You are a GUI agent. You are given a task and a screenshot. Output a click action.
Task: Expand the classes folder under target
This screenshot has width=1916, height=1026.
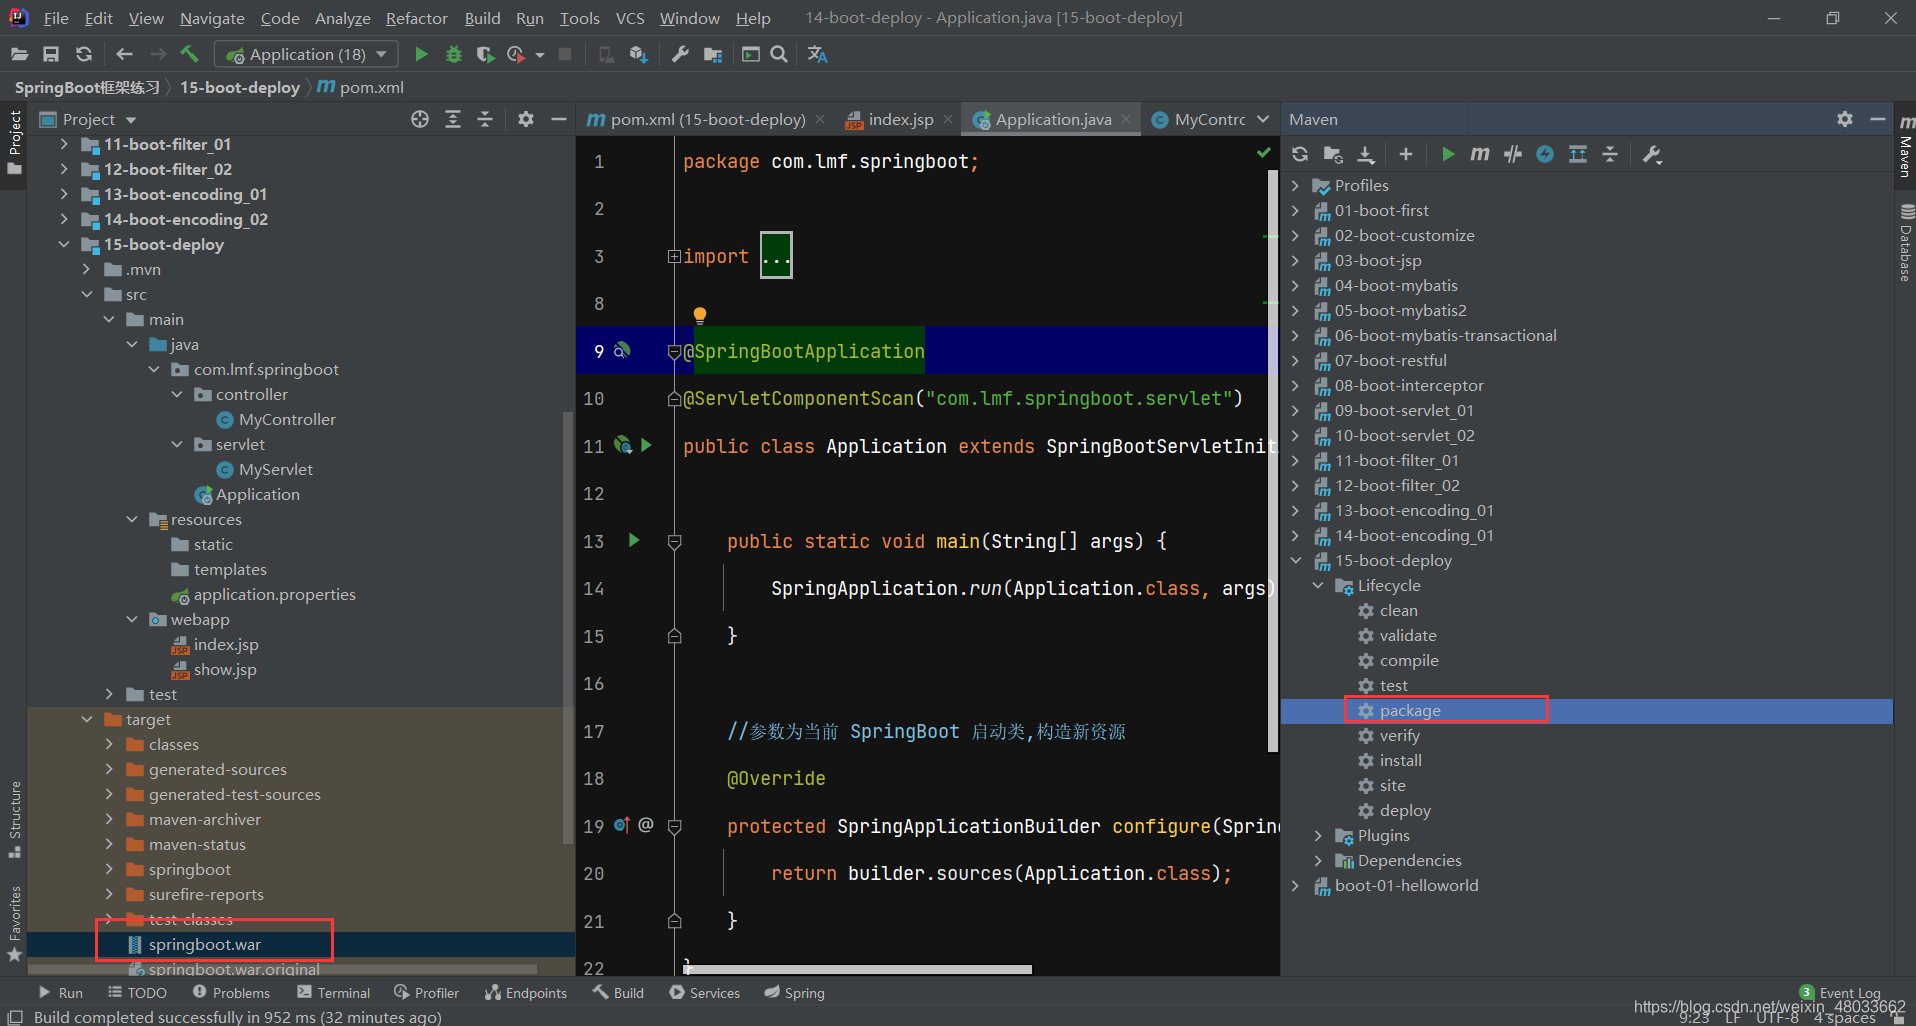(x=109, y=744)
